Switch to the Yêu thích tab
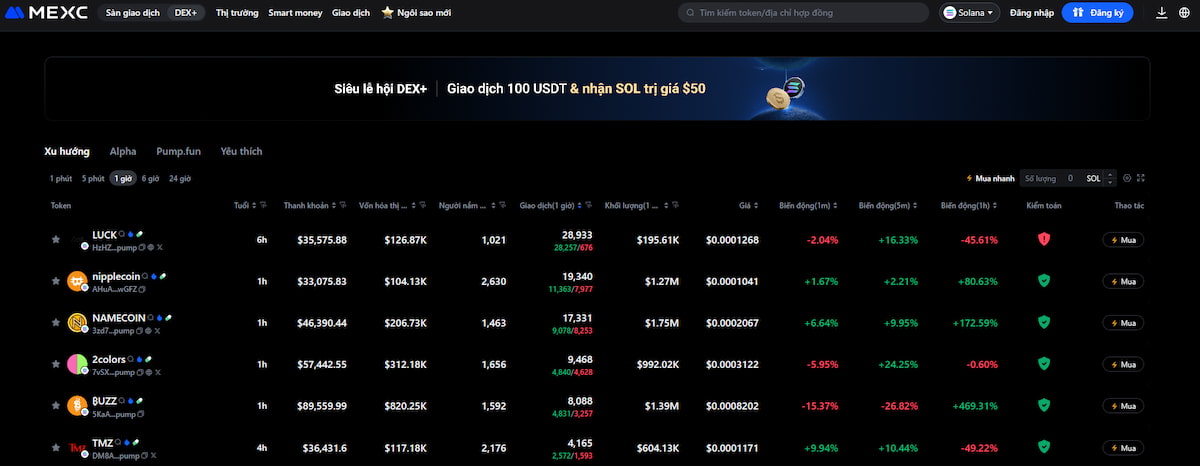Screen dimensions: 1200x466 tap(241, 151)
